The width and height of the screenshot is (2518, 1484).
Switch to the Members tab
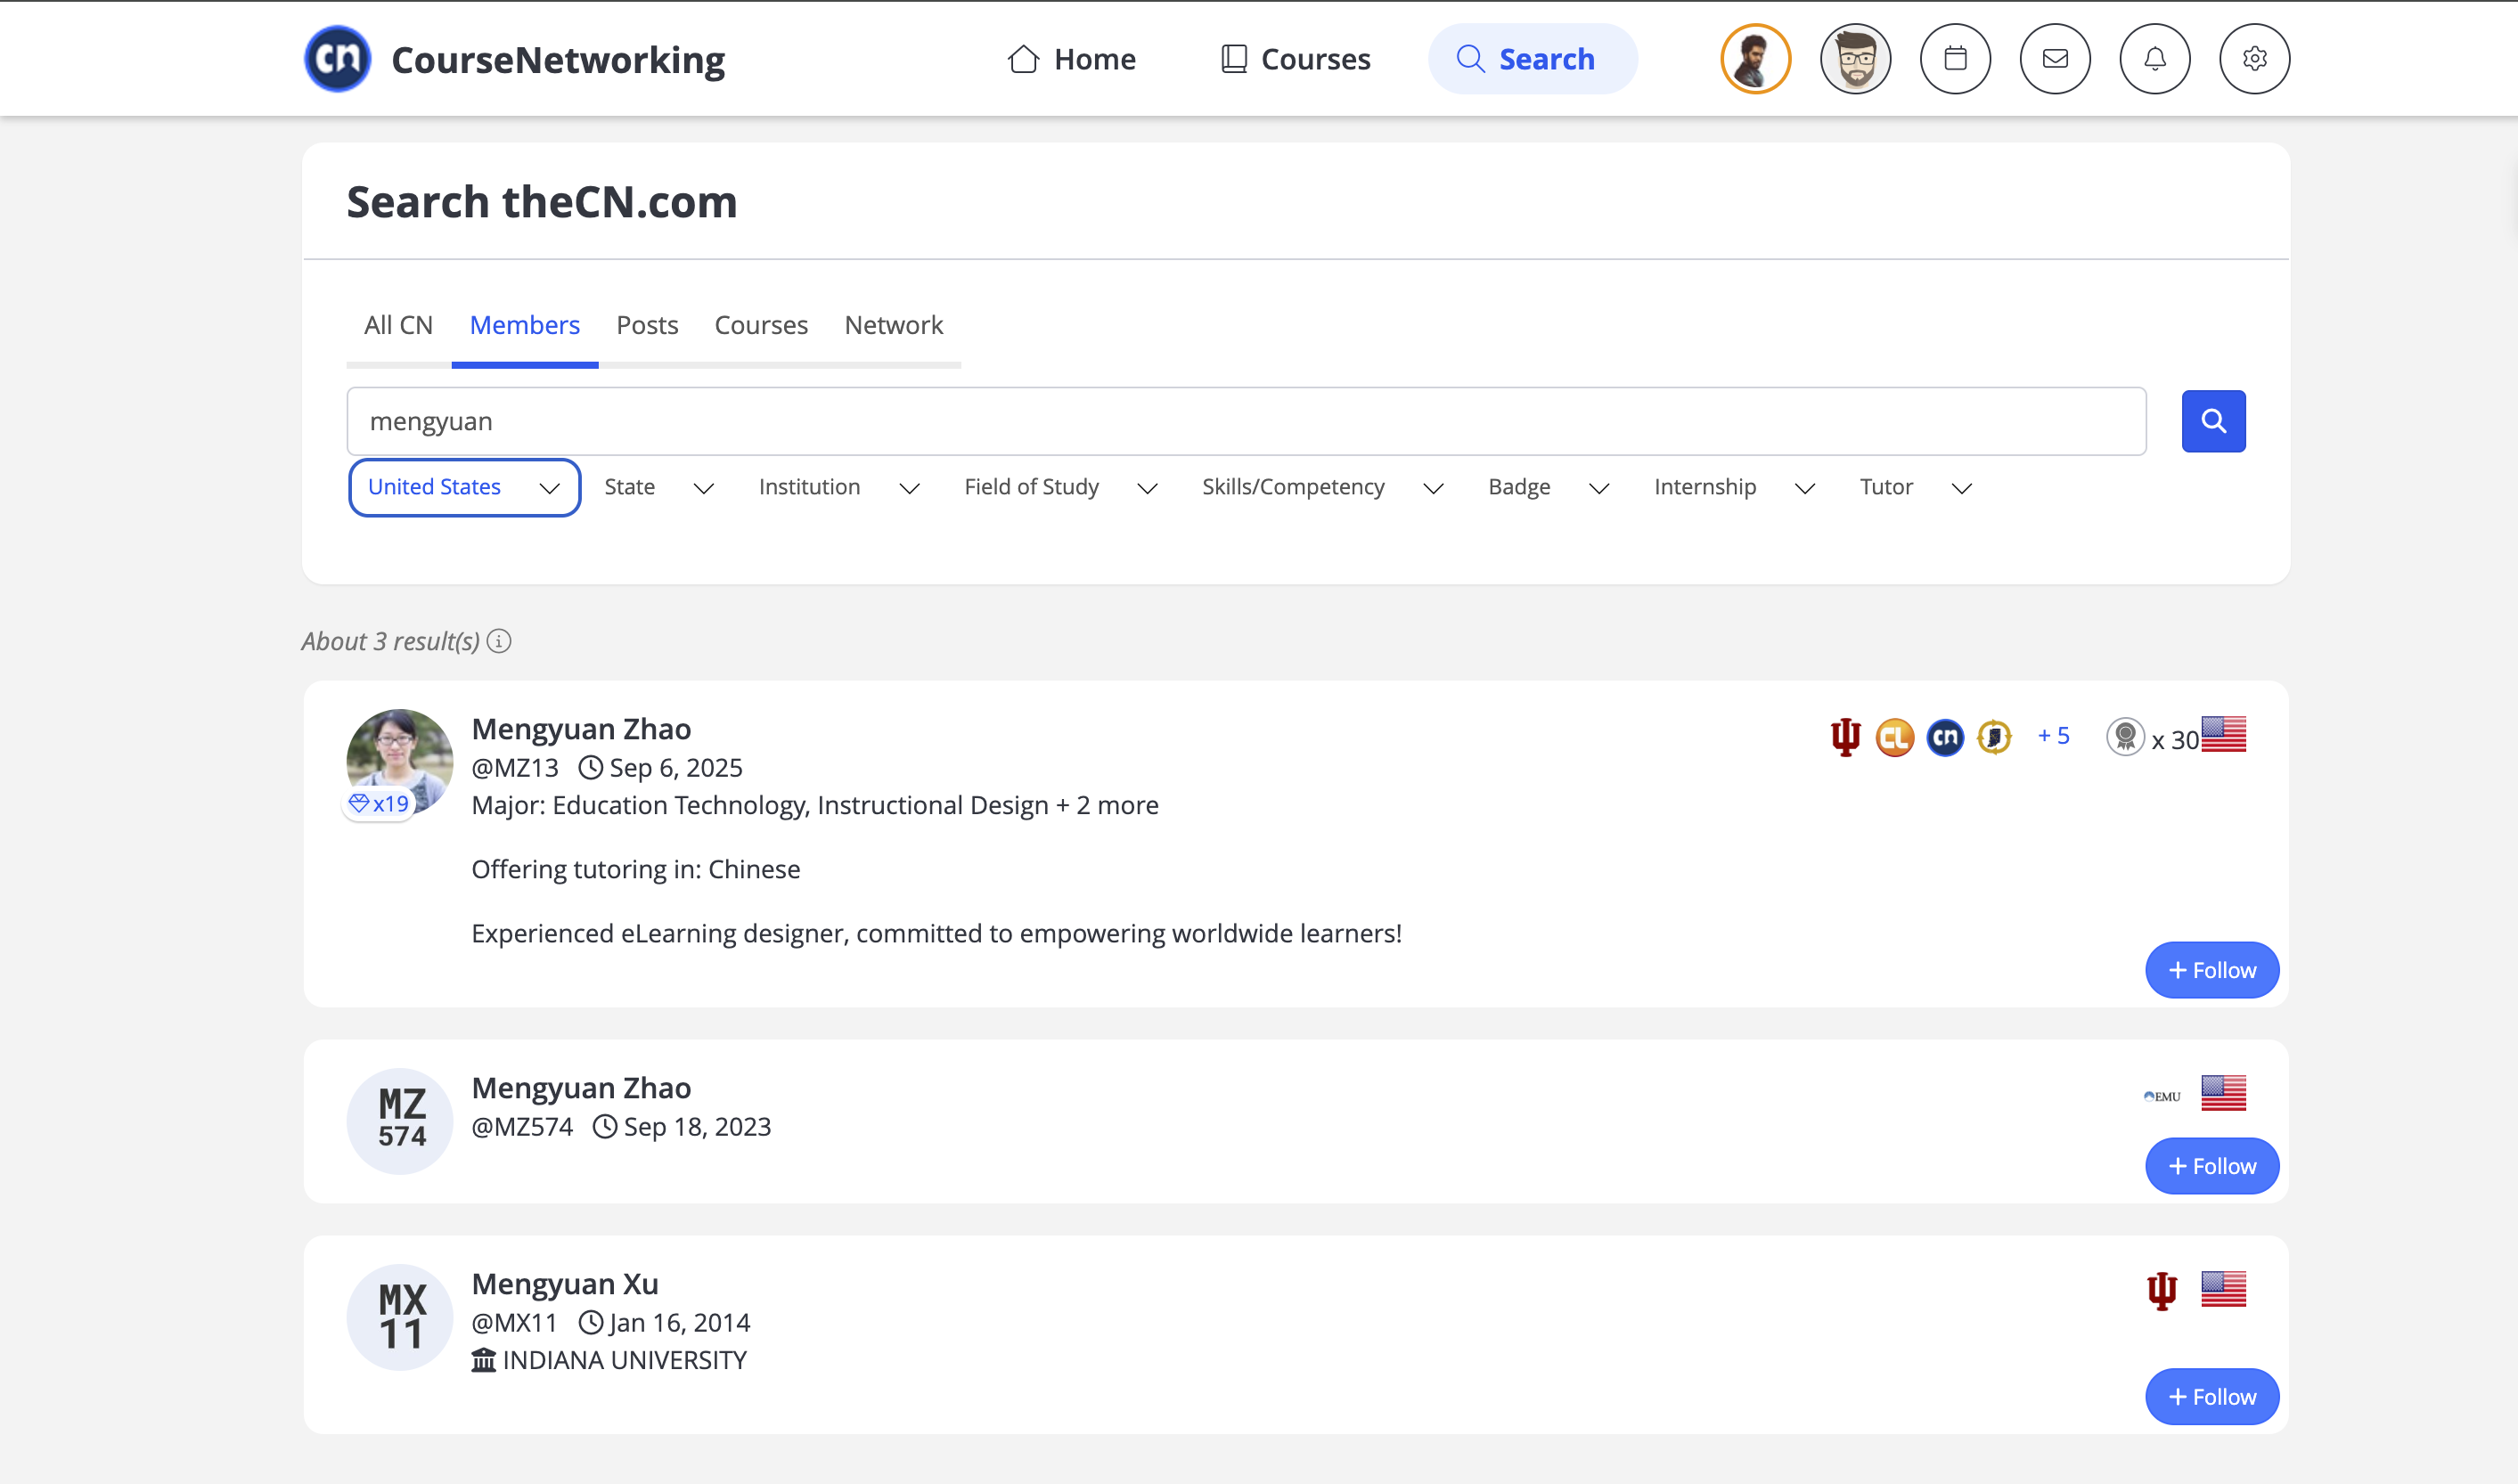[525, 325]
